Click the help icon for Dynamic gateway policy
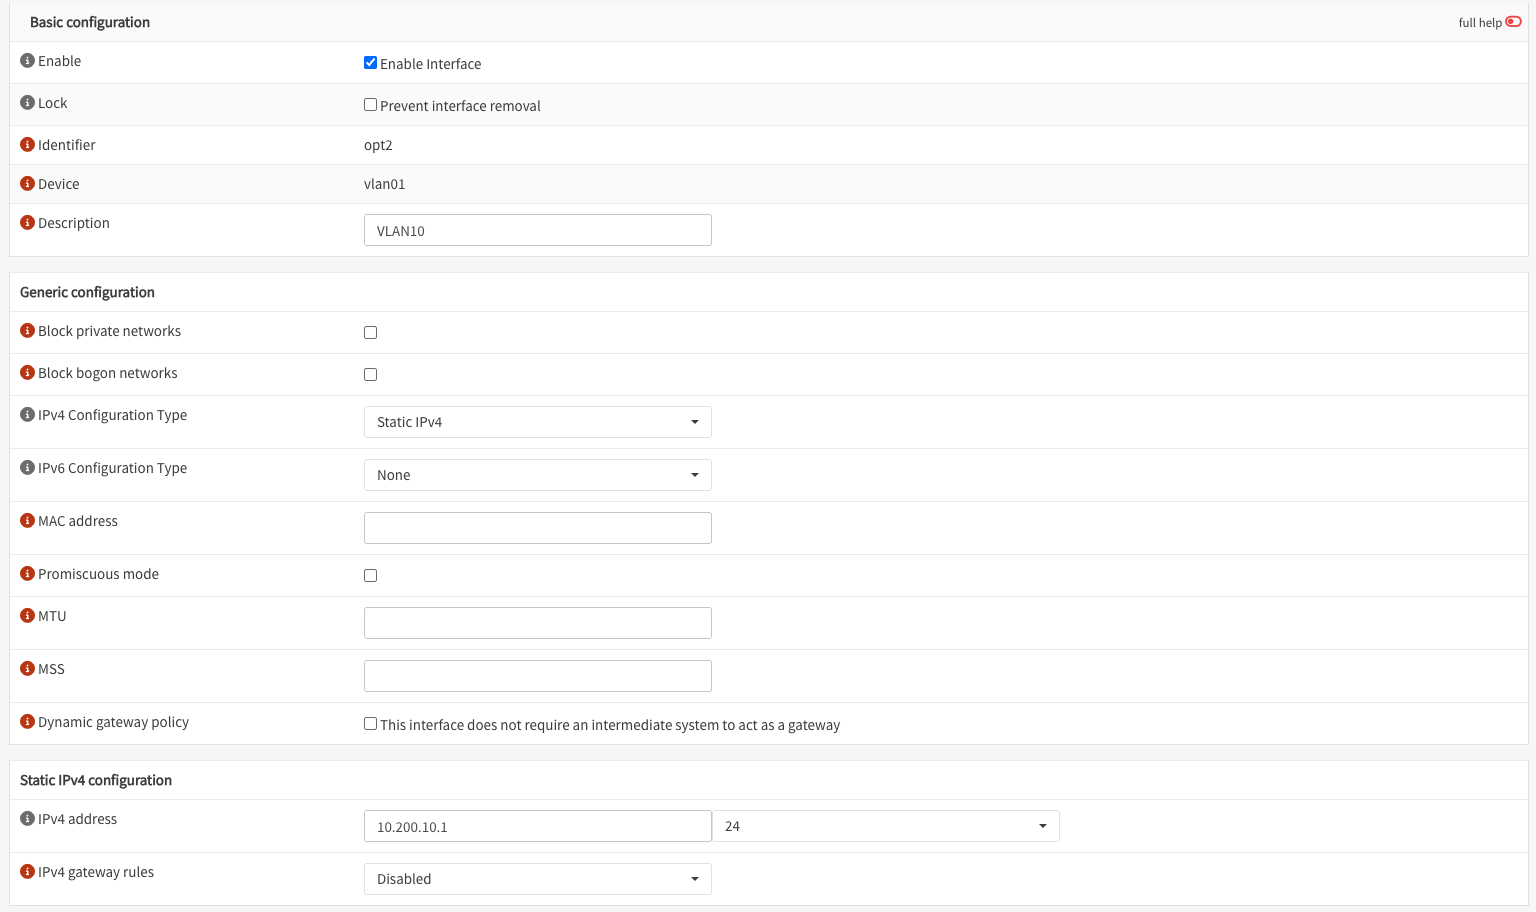 click(x=27, y=722)
